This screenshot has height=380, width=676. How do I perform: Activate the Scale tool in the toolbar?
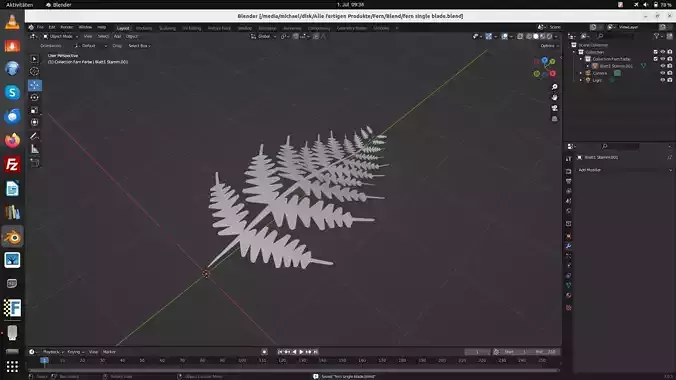pos(34,110)
